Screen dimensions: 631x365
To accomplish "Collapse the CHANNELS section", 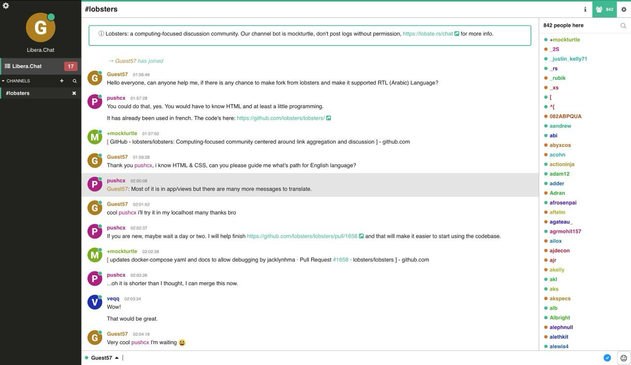I will click(x=16, y=81).
